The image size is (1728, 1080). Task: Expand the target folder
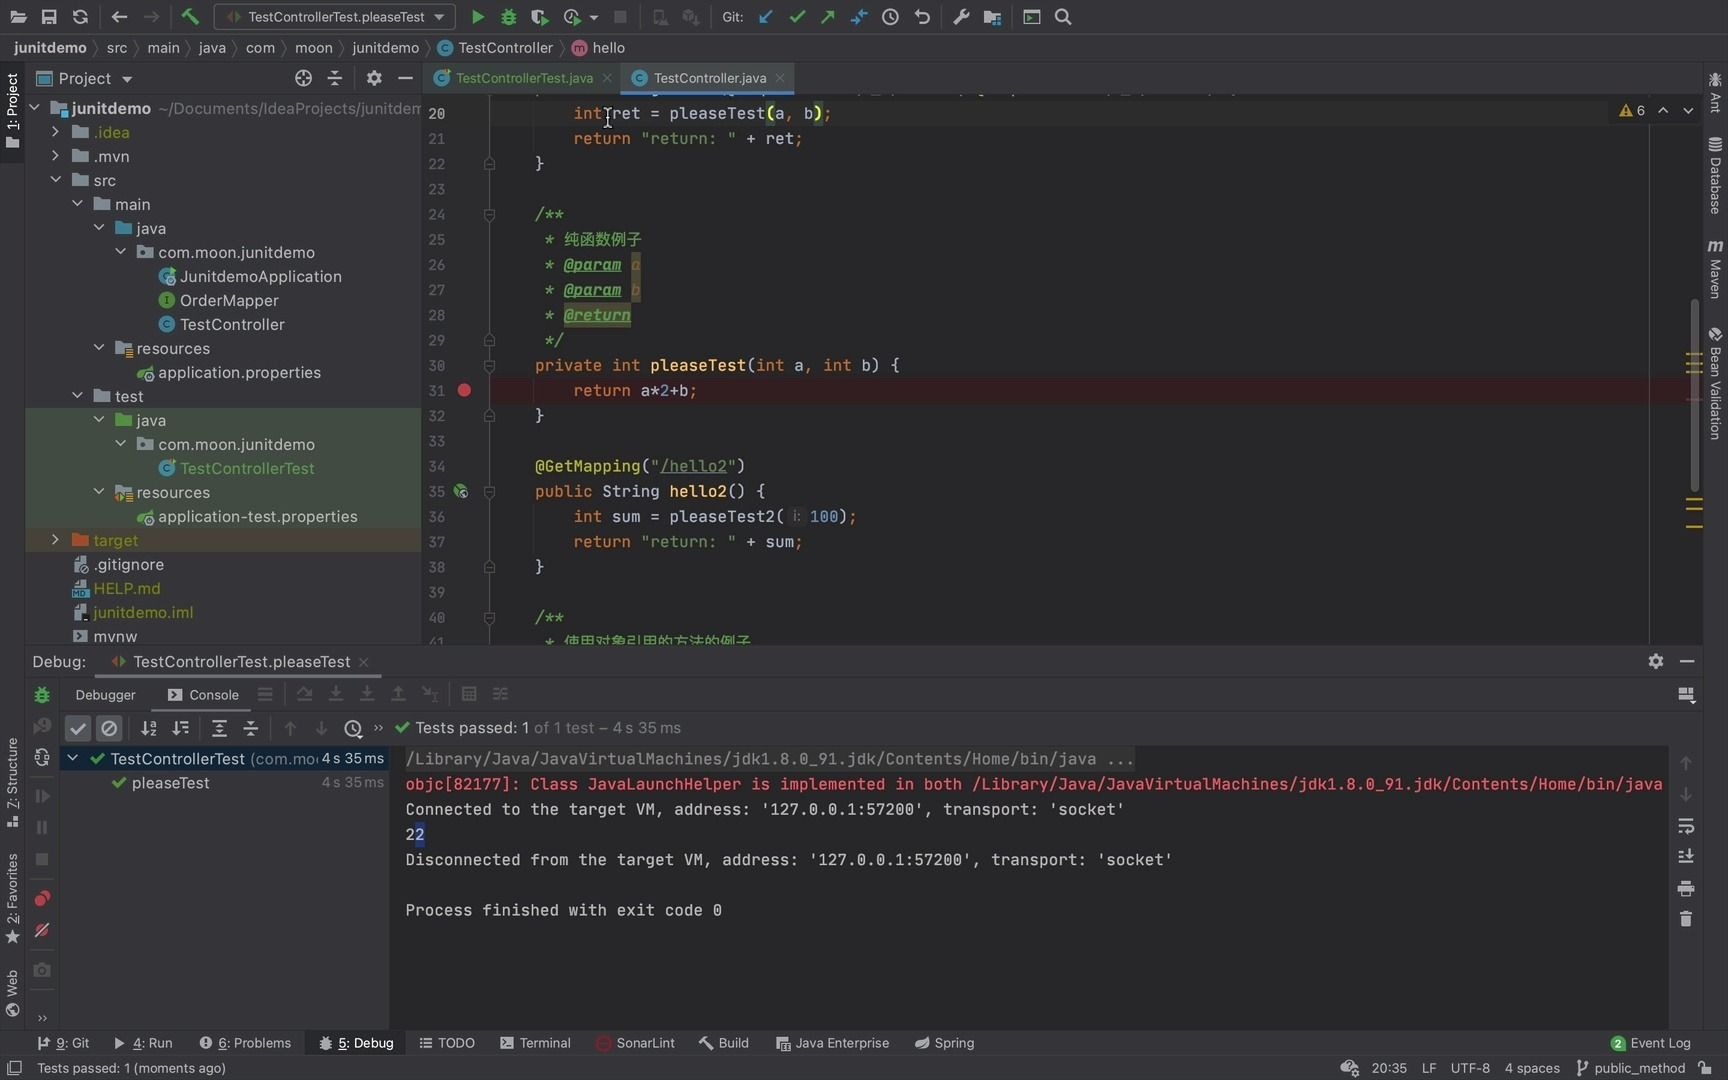[x=56, y=540]
